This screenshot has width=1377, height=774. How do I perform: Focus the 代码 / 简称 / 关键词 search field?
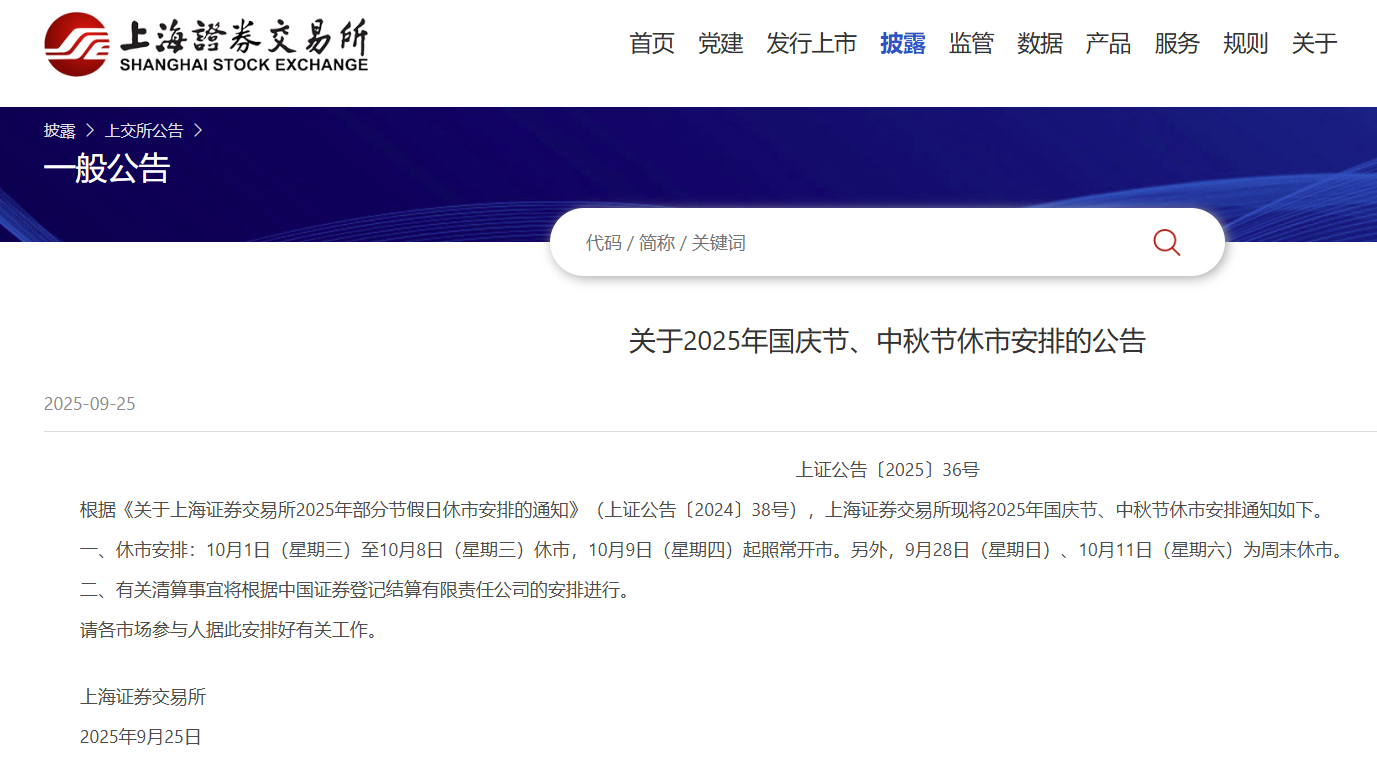point(850,243)
